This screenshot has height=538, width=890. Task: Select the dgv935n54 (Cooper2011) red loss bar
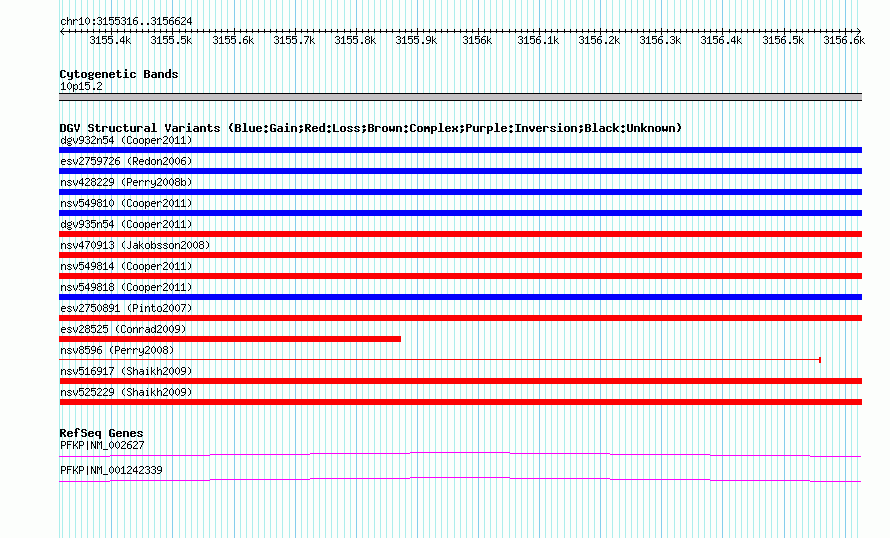pos(460,234)
